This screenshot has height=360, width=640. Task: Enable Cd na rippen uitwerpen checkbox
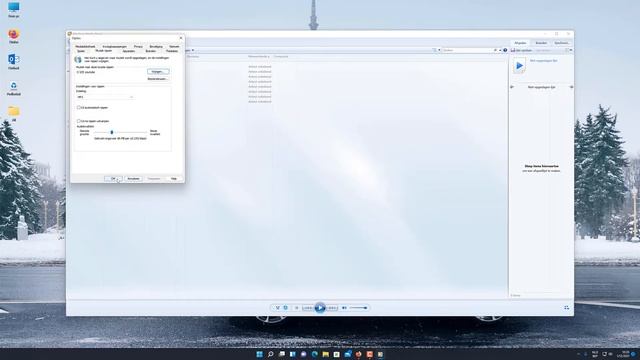(x=78, y=121)
